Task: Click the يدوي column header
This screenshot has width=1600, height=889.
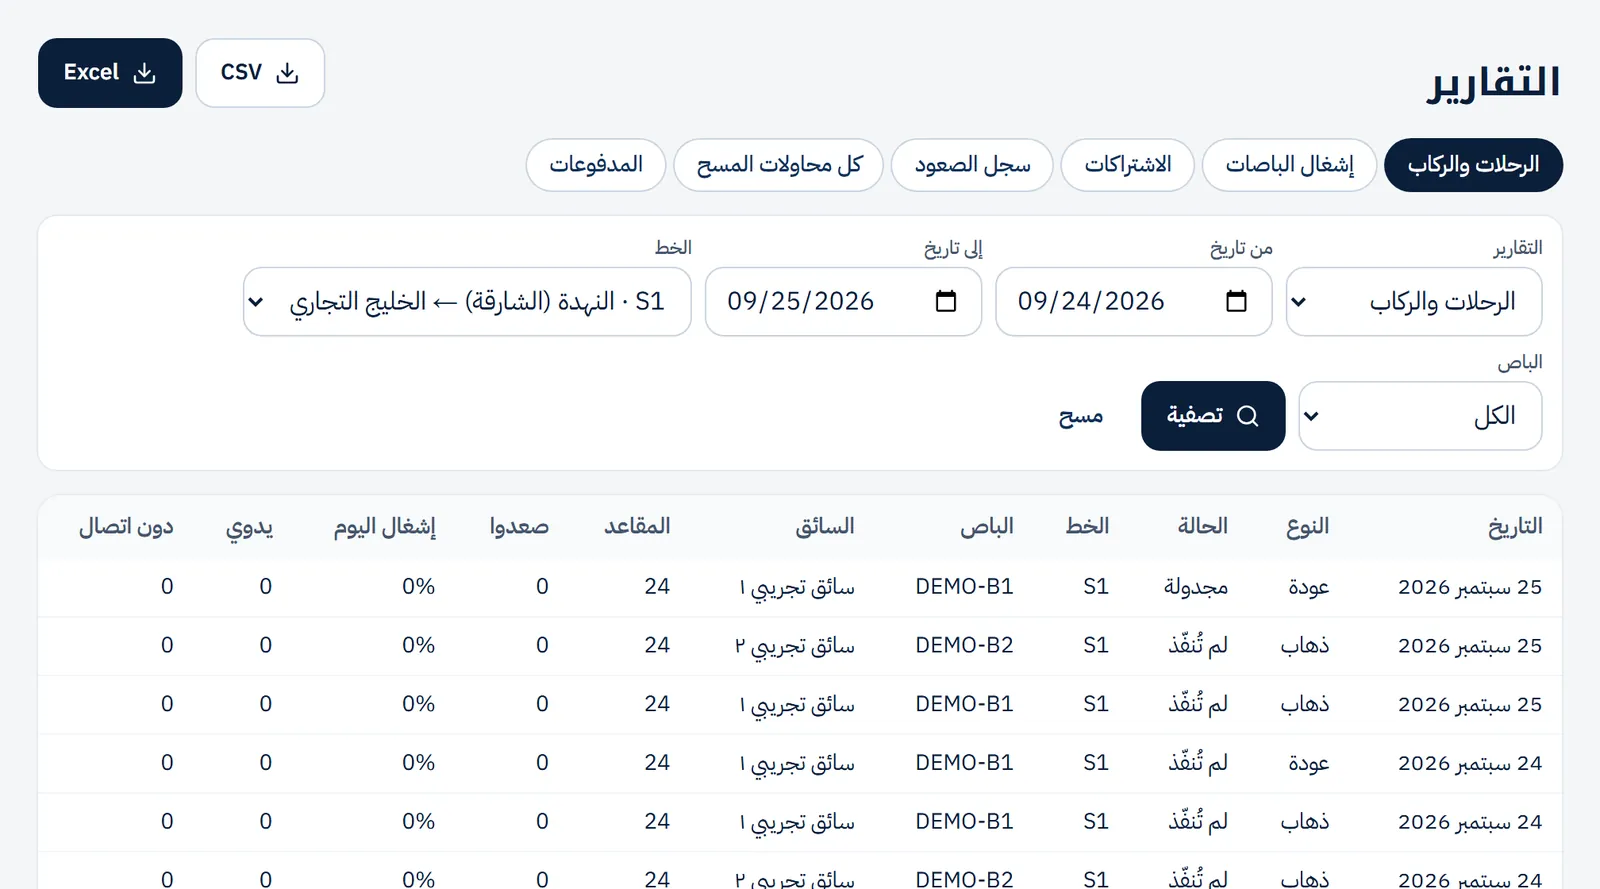Action: 249,528
